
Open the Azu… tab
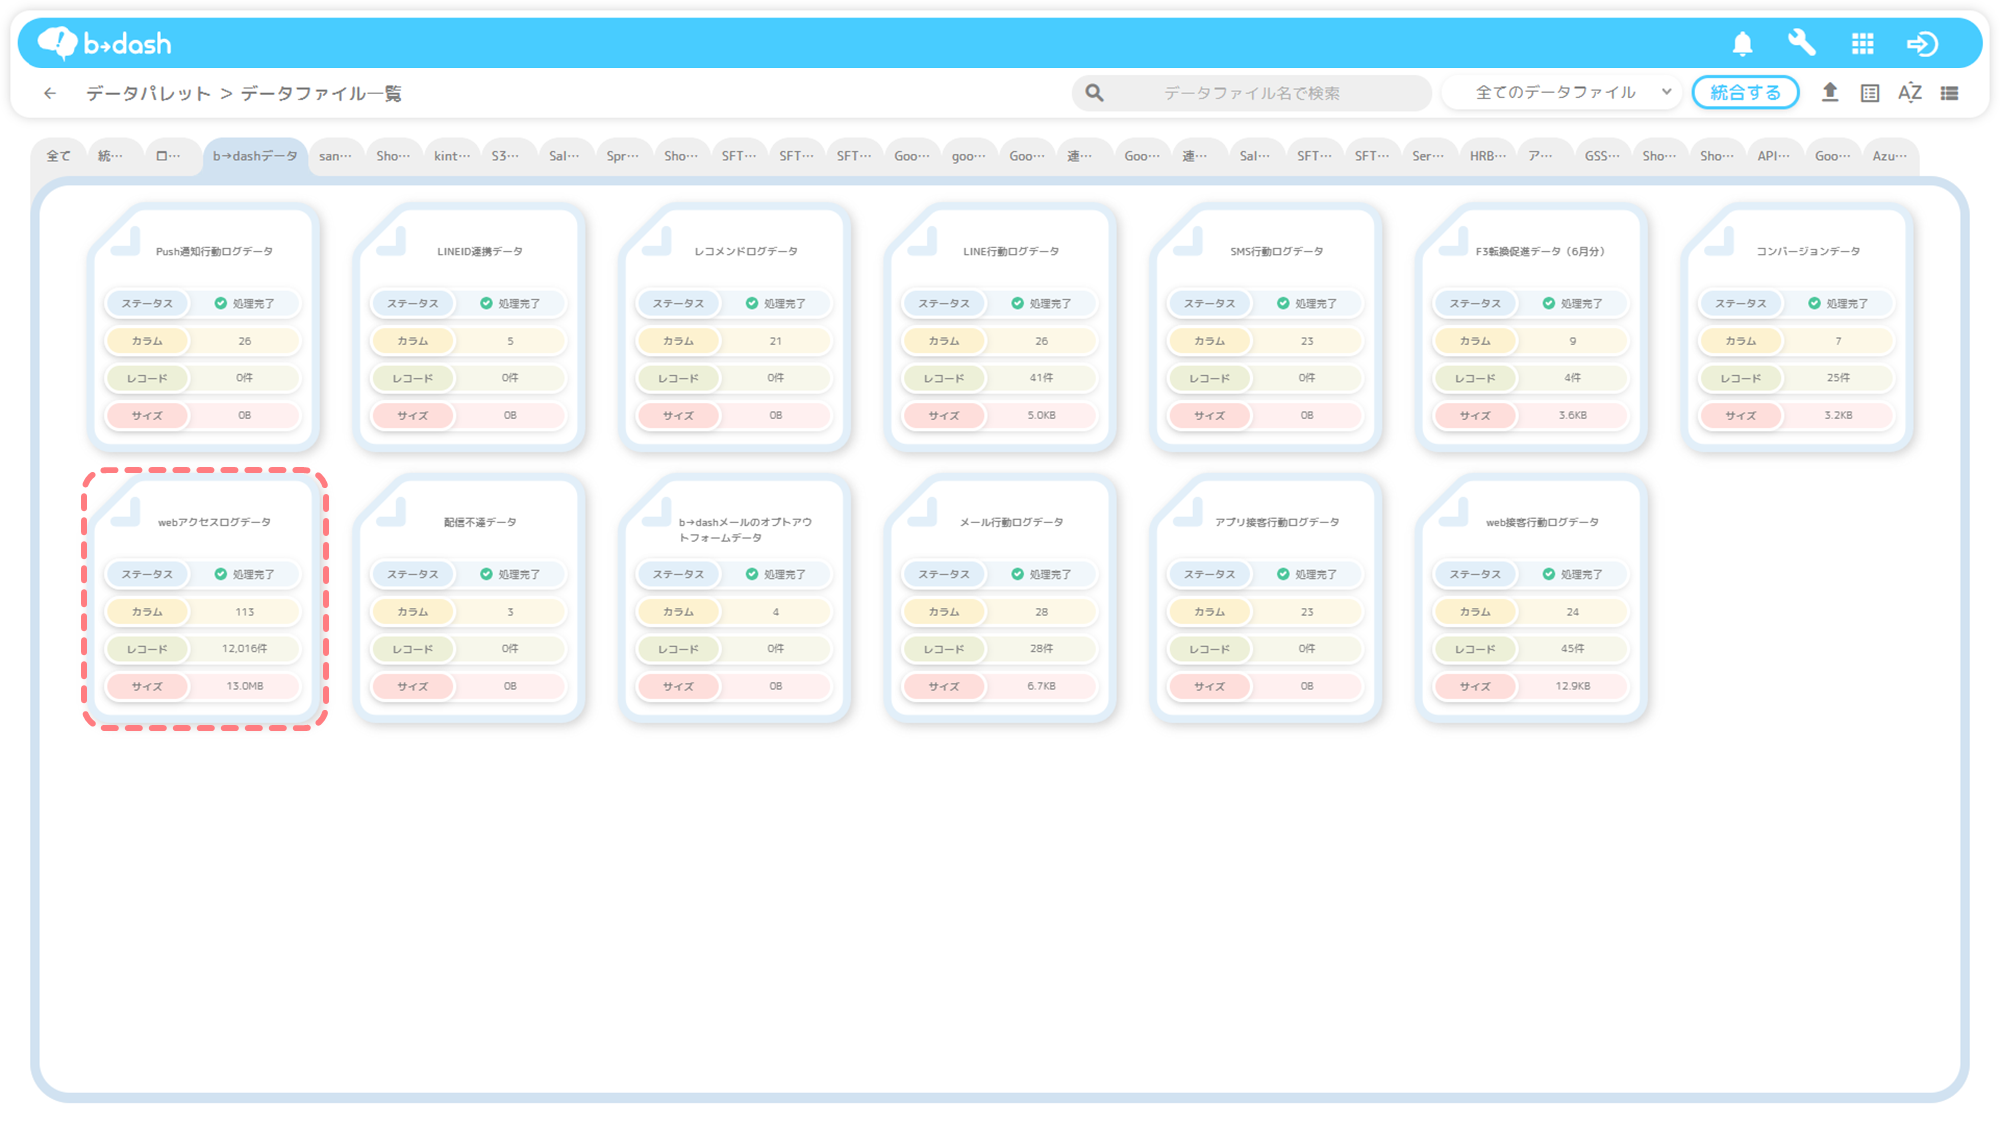[1890, 156]
